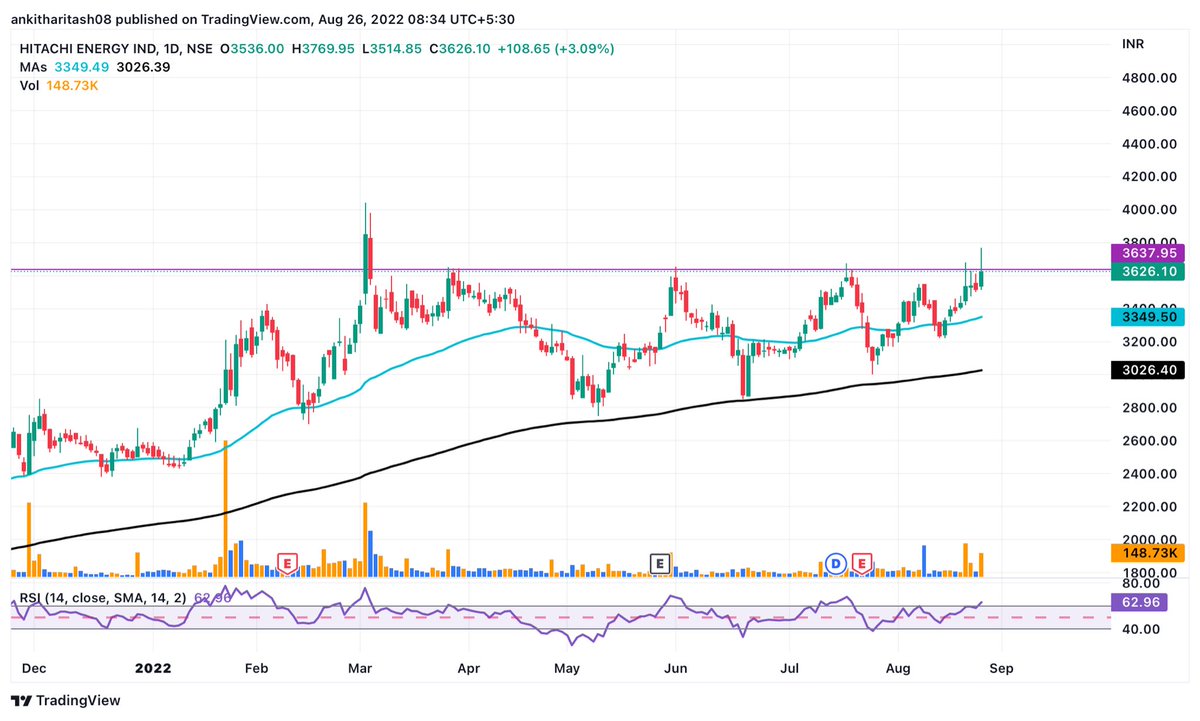The image size is (1200, 721).
Task: Click the 80.00 RSI axis label
Action: click(x=1143, y=583)
